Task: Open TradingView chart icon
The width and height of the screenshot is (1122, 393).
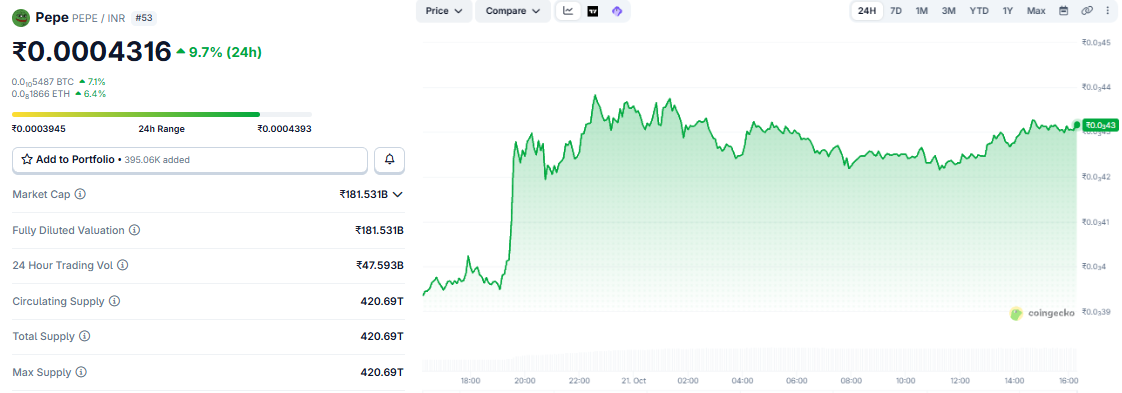Action: click(592, 11)
